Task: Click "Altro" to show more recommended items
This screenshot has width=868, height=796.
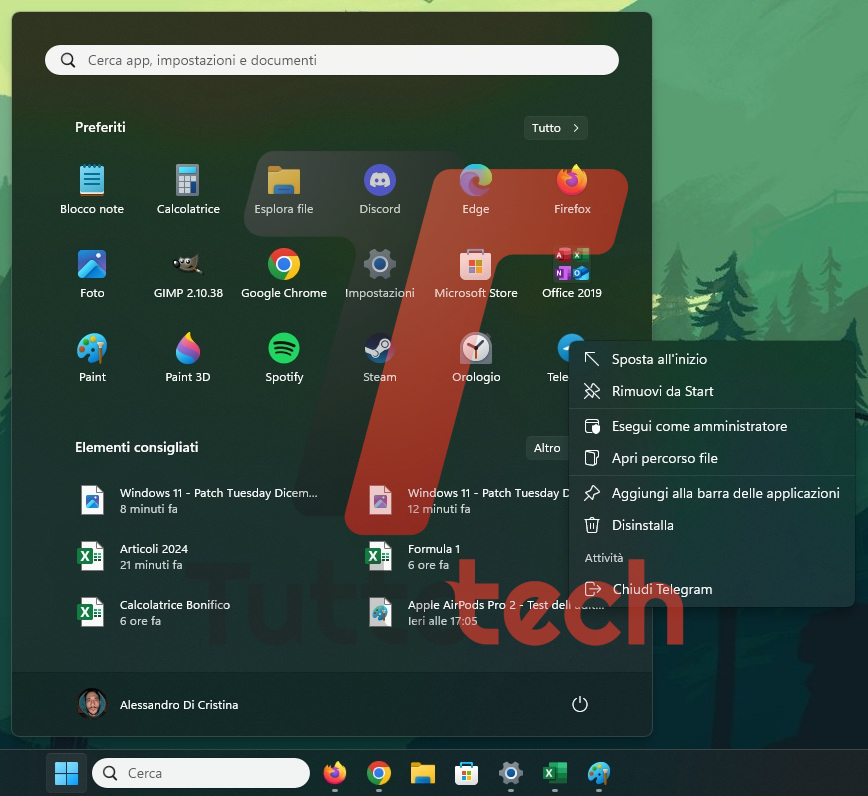Action: click(547, 448)
